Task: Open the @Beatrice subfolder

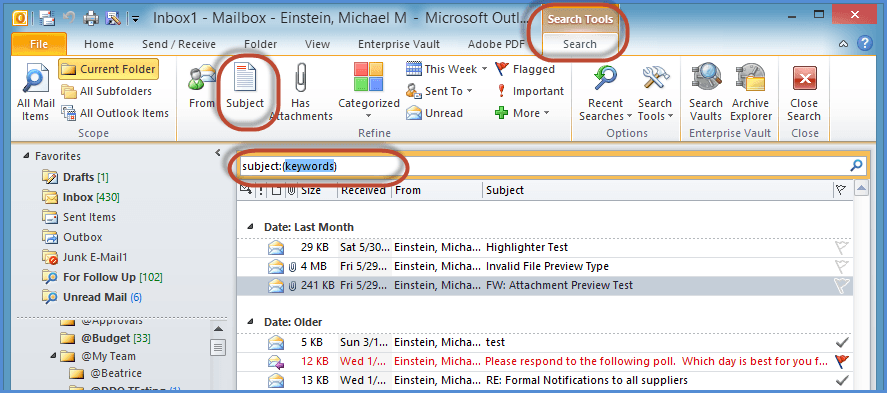Action: [x=105, y=374]
